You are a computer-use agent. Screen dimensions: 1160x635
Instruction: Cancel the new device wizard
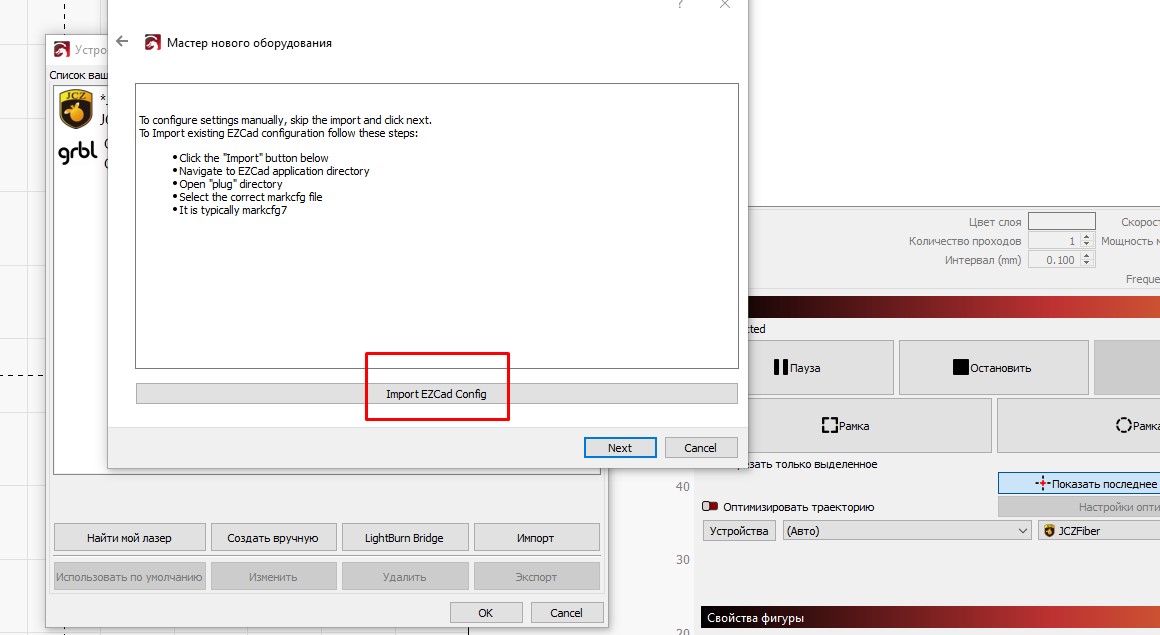[700, 447]
